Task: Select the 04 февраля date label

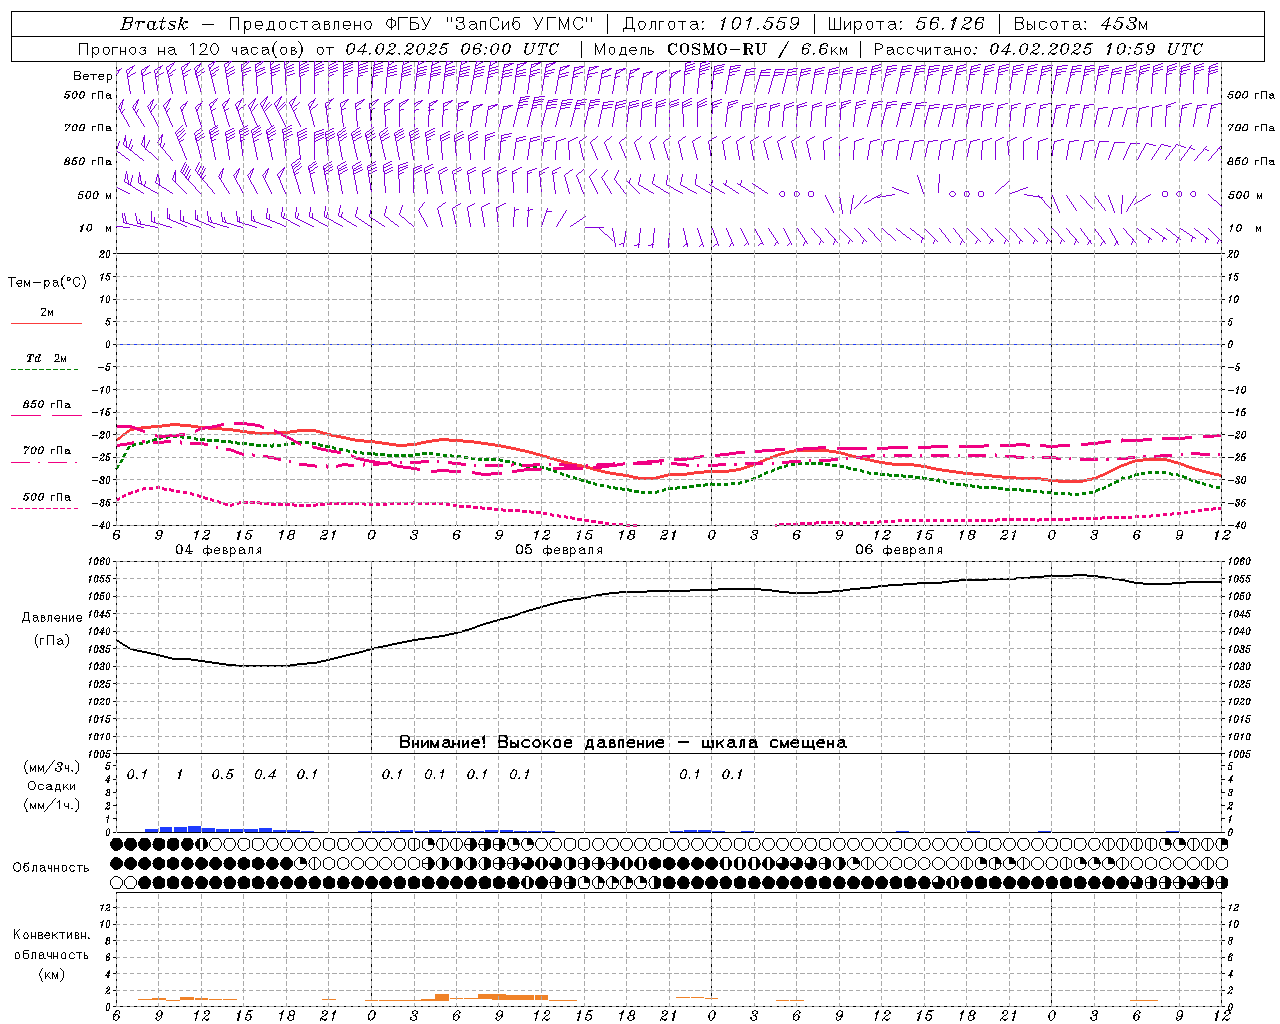Action: [219, 550]
